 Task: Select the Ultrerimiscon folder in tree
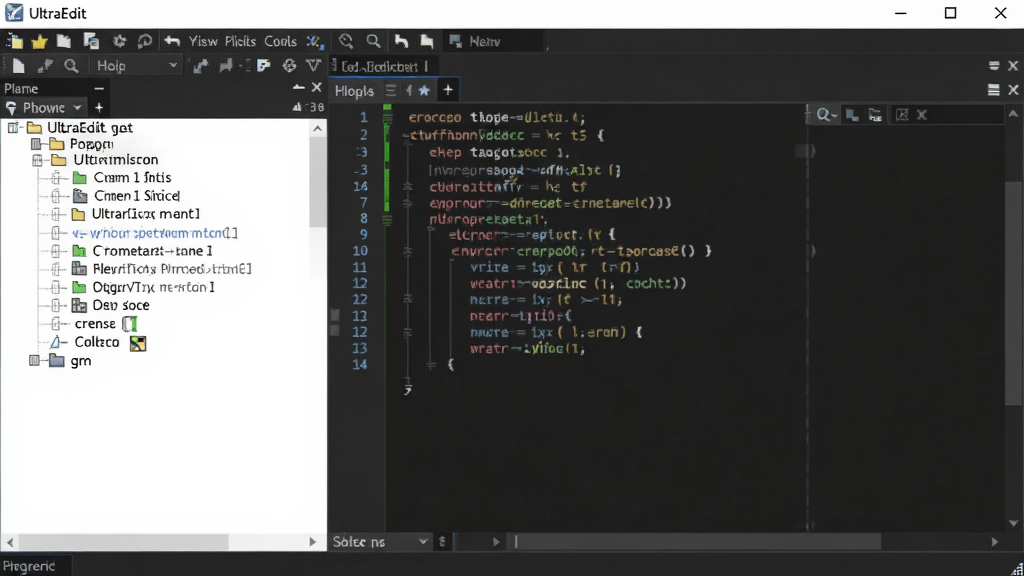116,160
